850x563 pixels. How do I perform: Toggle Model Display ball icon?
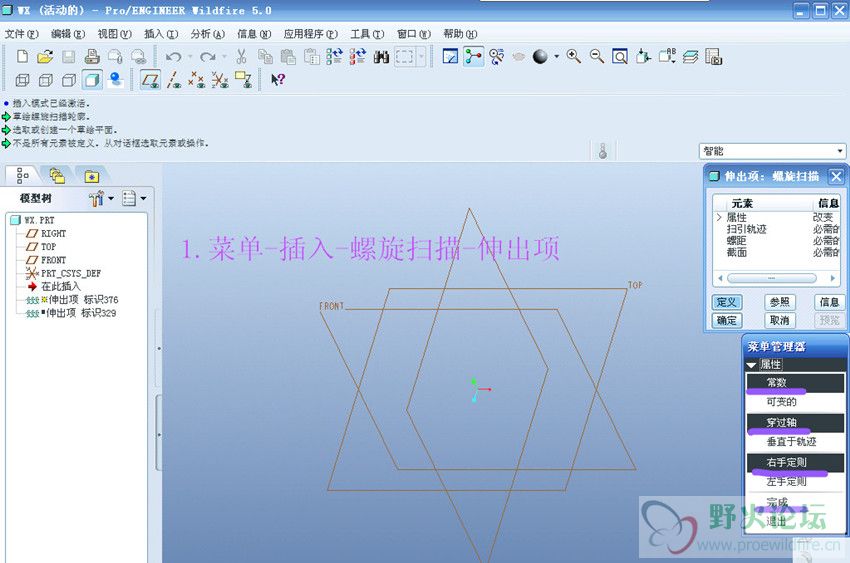(115, 80)
